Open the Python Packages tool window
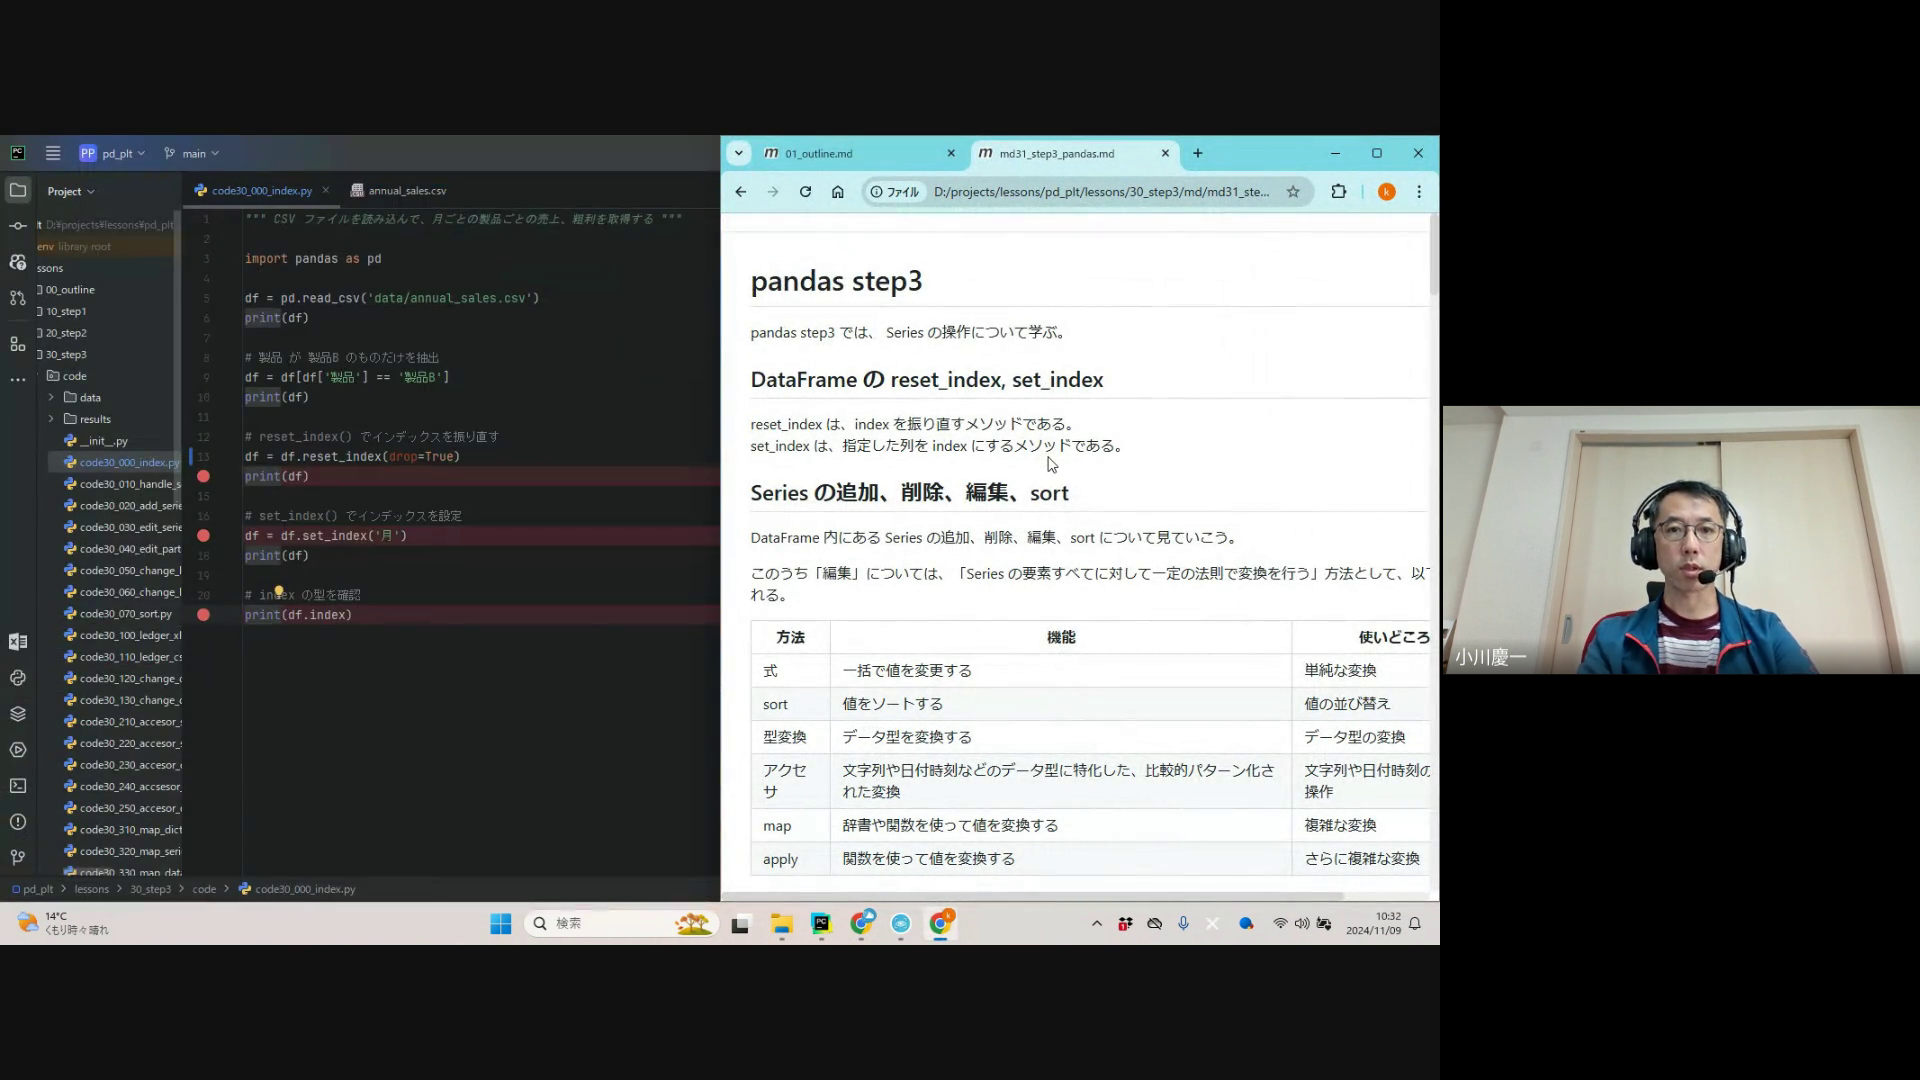This screenshot has height=1080, width=1920. 18,714
